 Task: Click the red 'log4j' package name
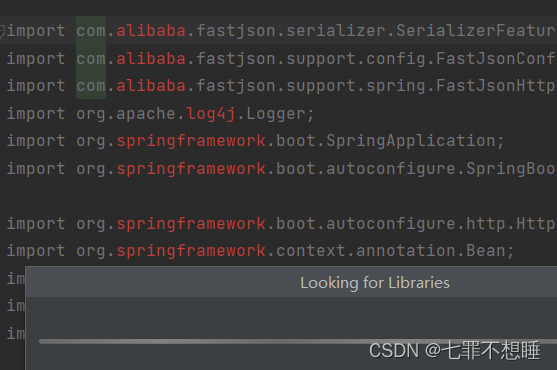click(211, 114)
